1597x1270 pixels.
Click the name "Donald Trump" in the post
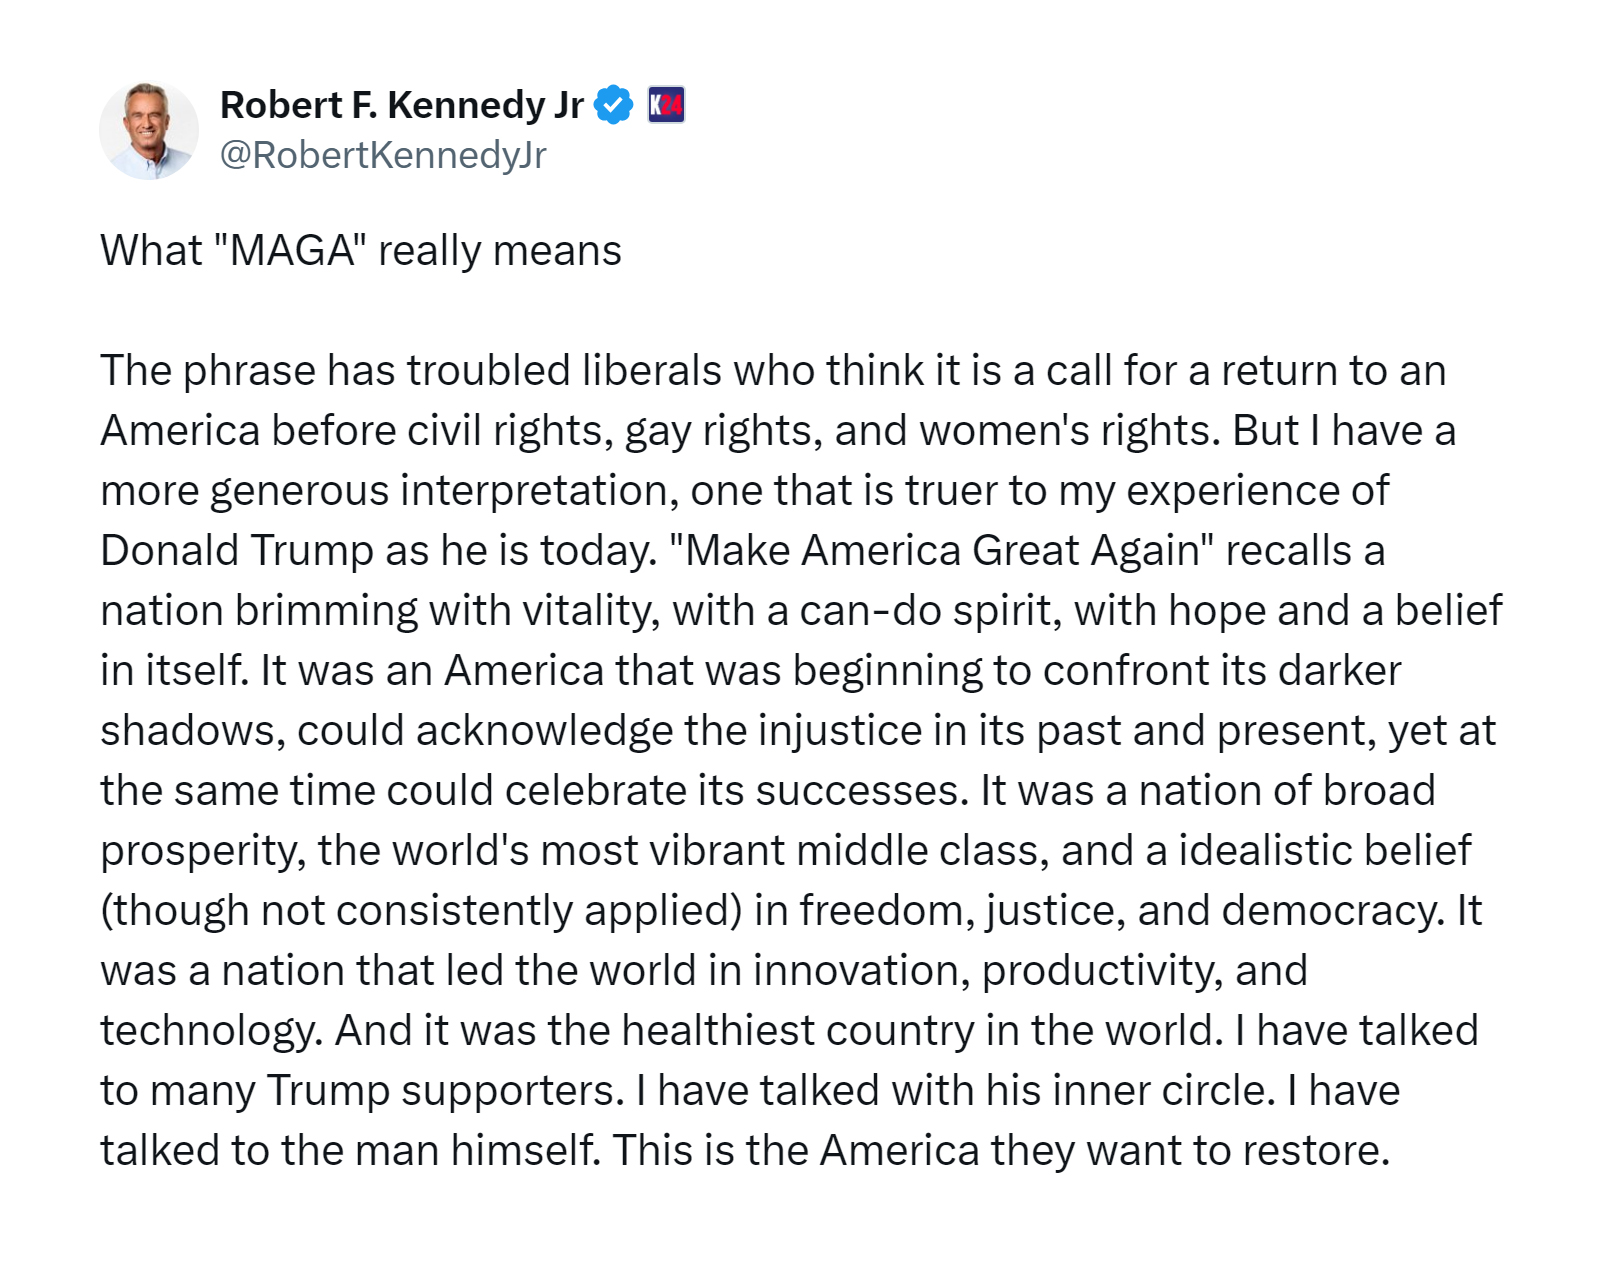237,551
